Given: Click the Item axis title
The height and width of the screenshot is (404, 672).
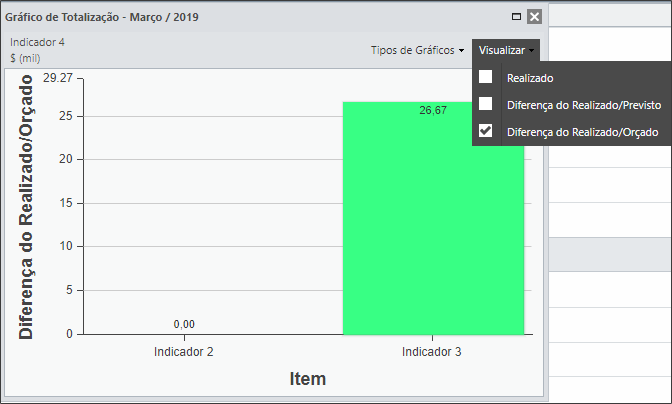Looking at the screenshot, I should point(308,379).
